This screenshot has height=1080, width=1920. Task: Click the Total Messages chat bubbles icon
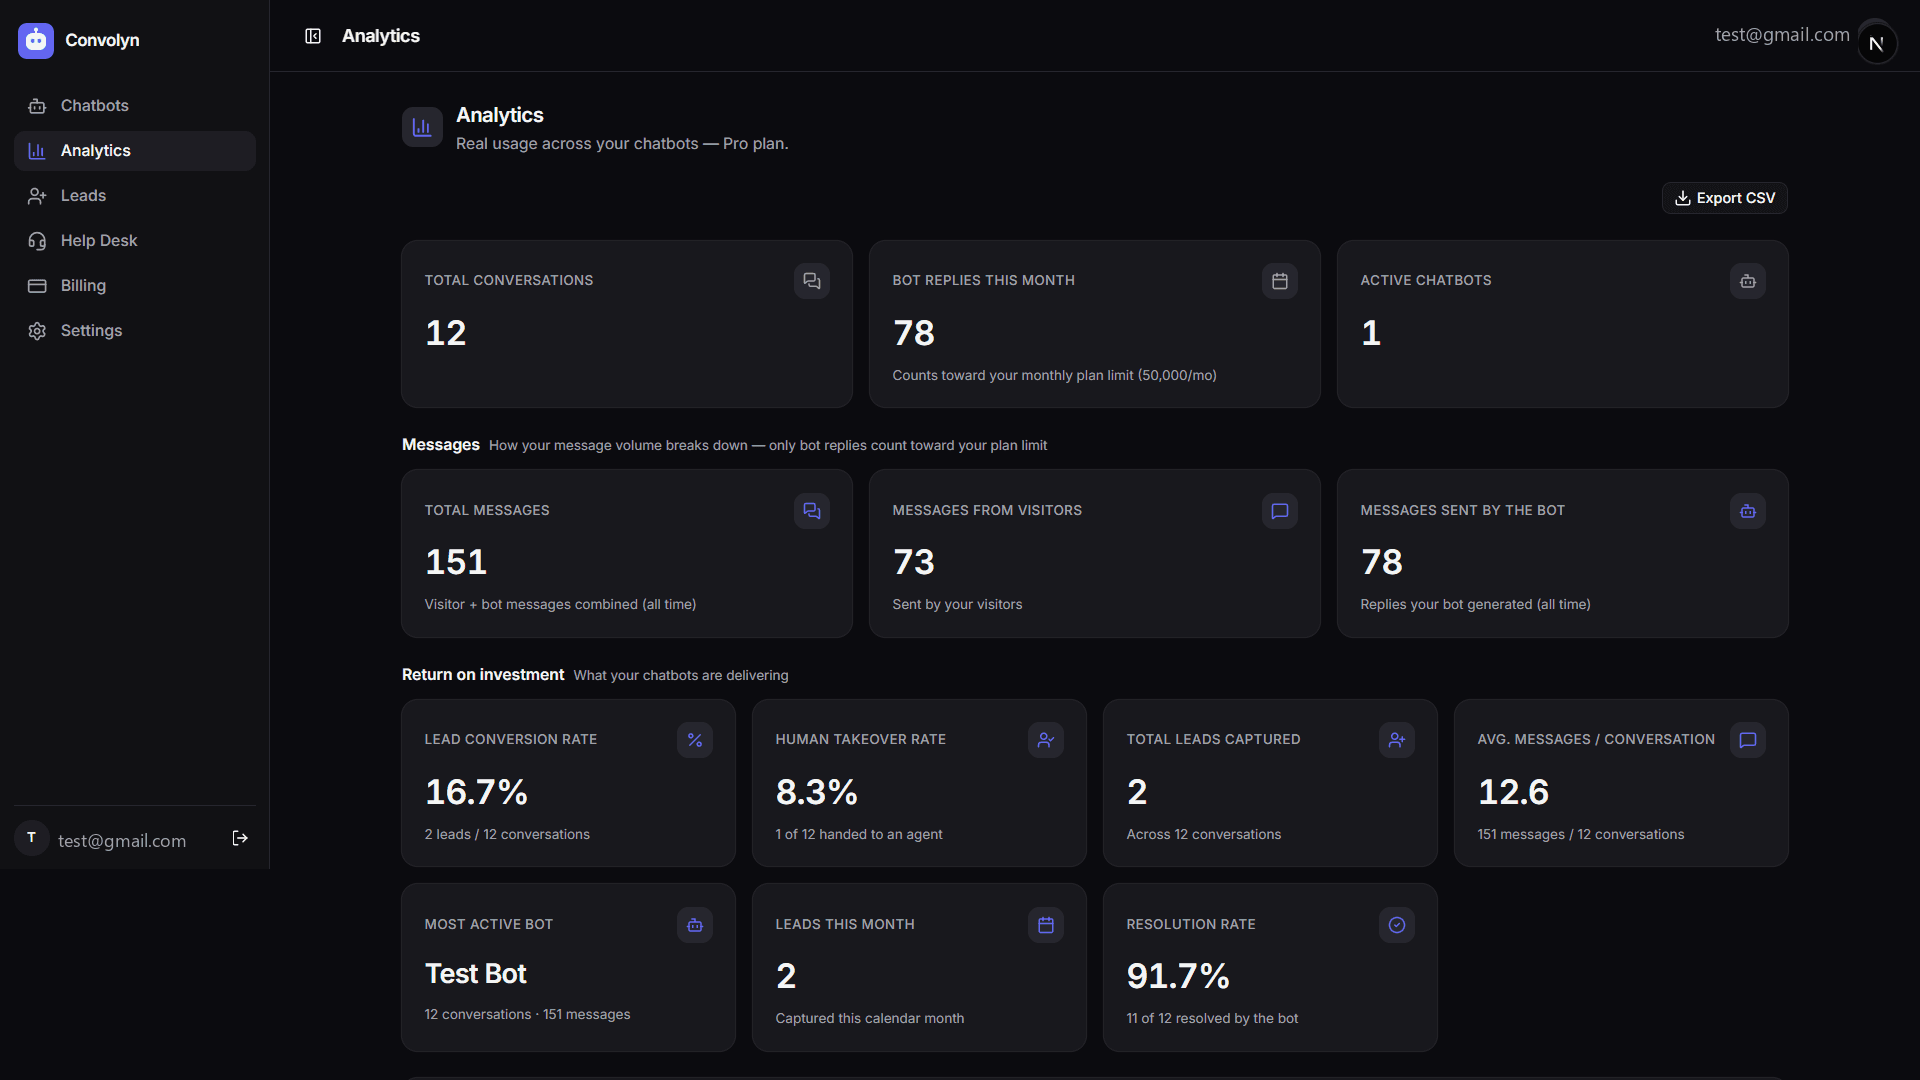(812, 511)
